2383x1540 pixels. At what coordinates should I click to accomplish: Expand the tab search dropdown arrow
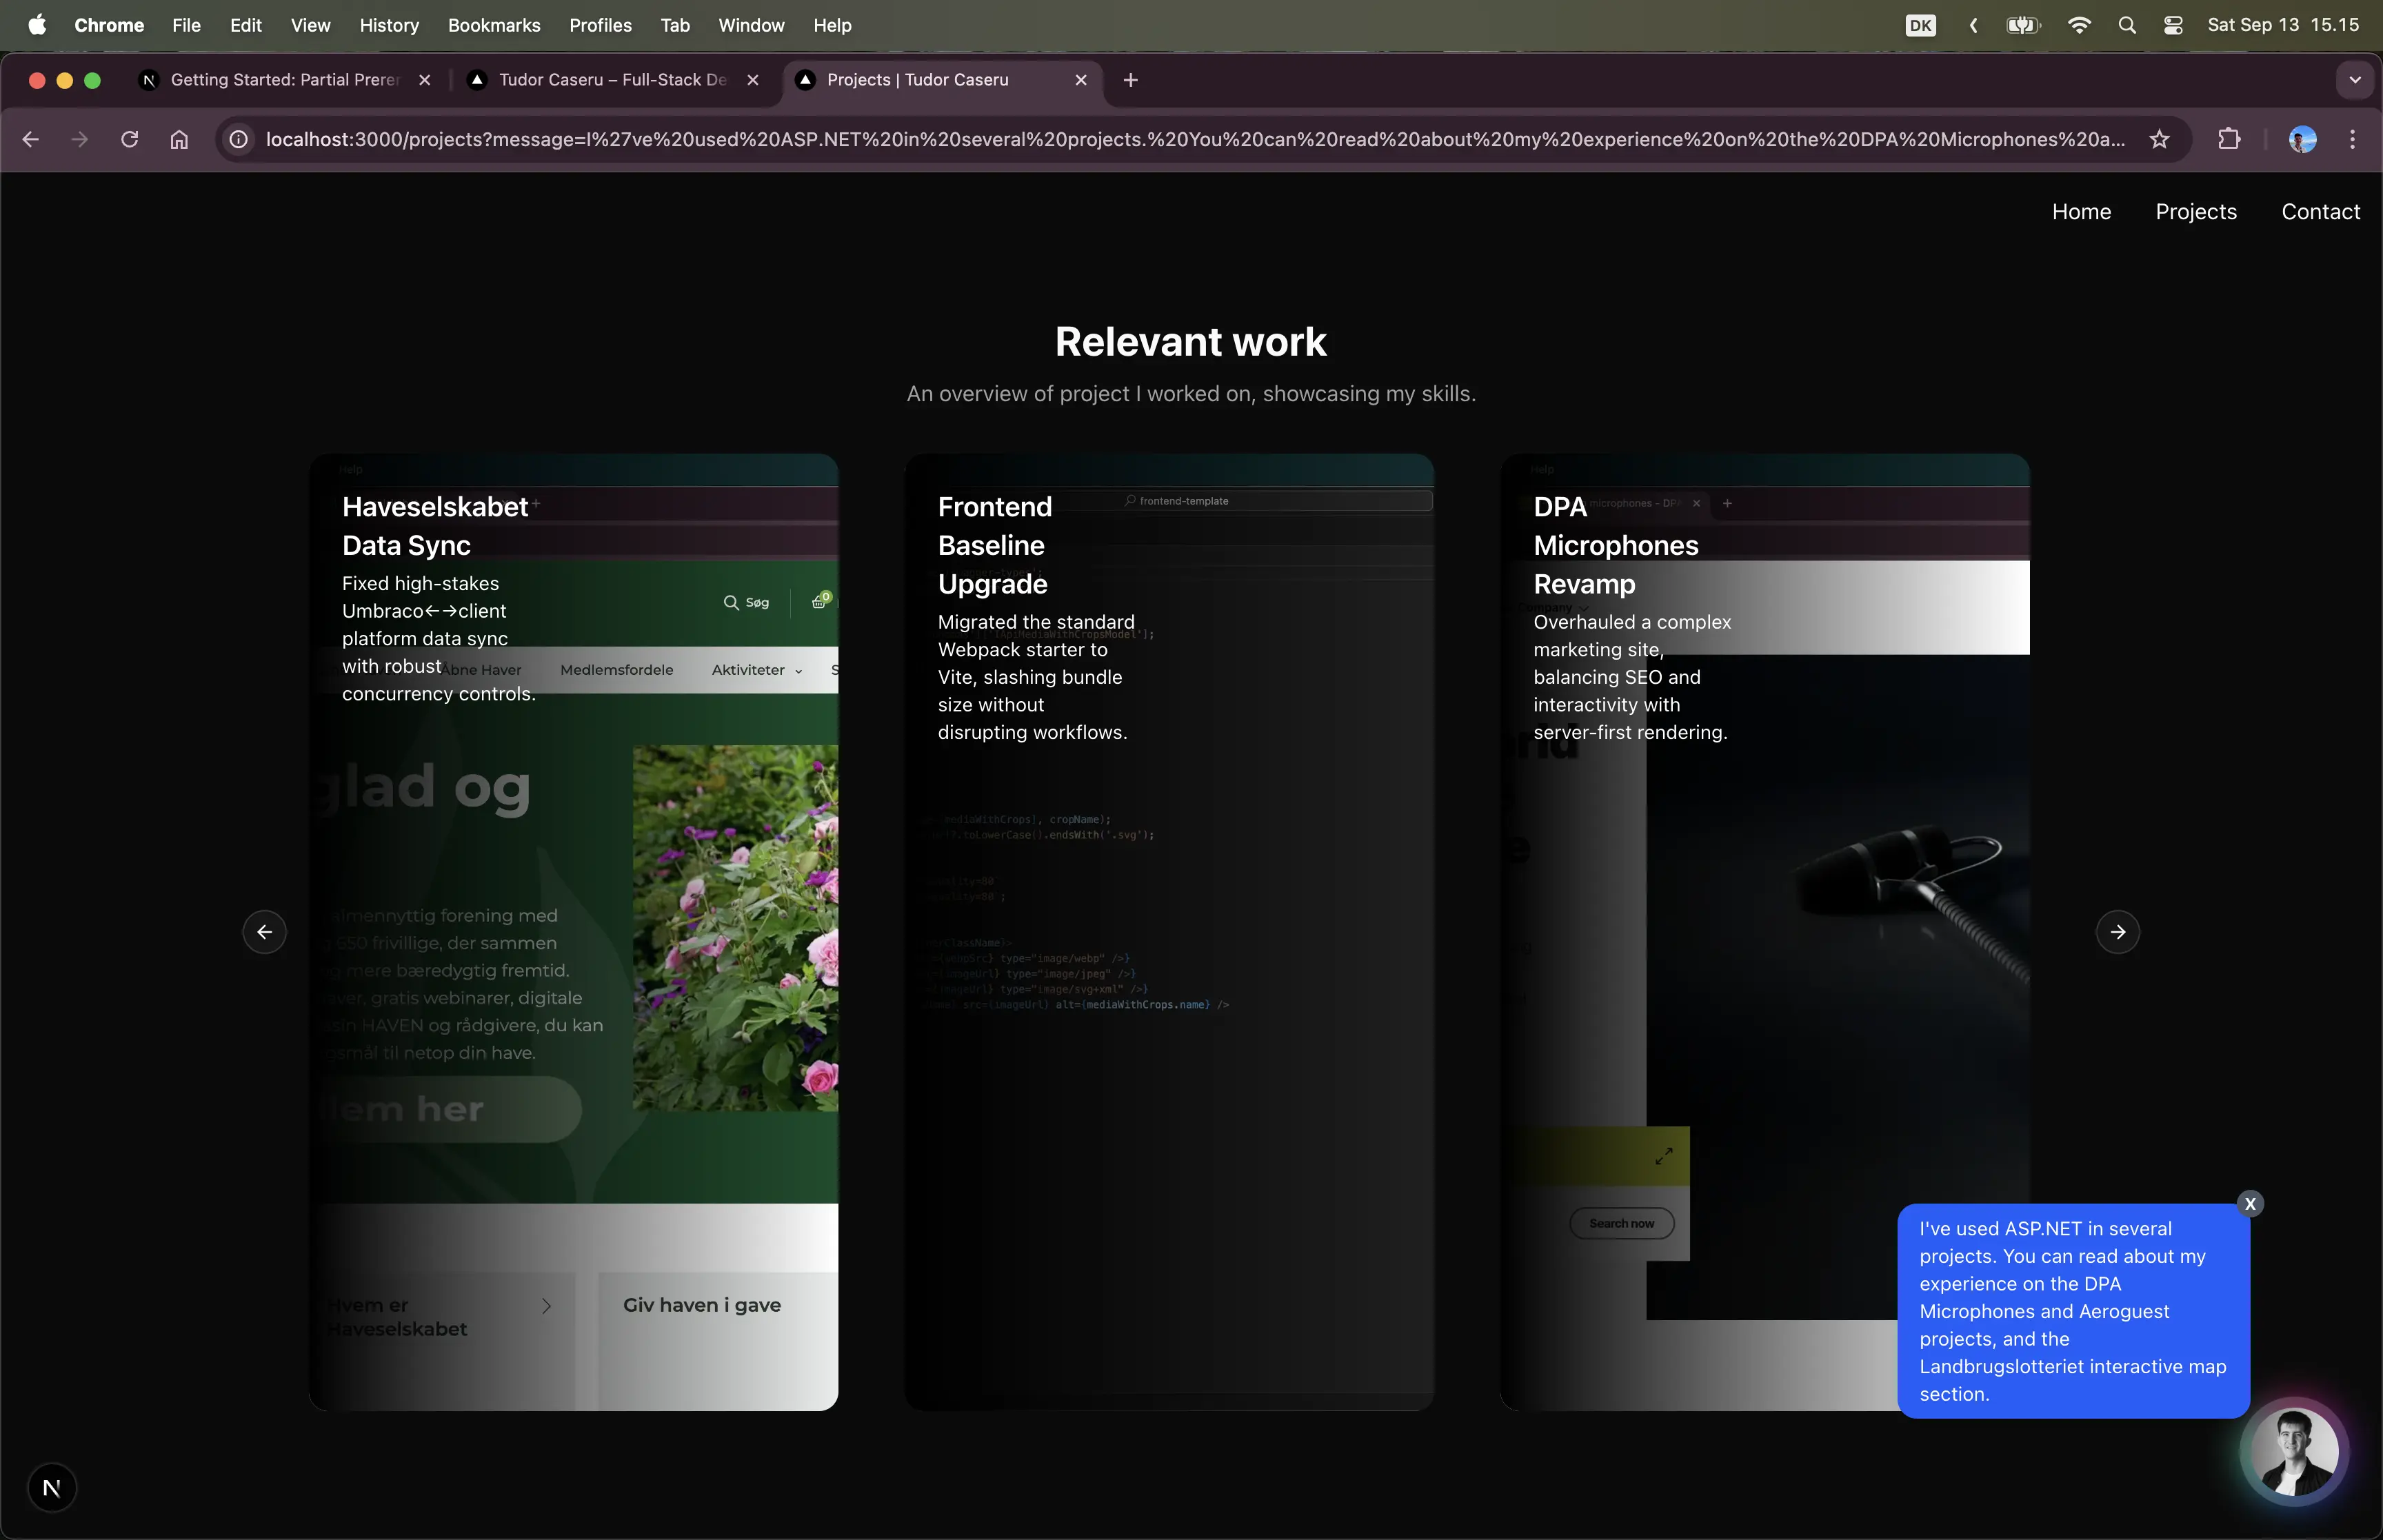[2355, 80]
